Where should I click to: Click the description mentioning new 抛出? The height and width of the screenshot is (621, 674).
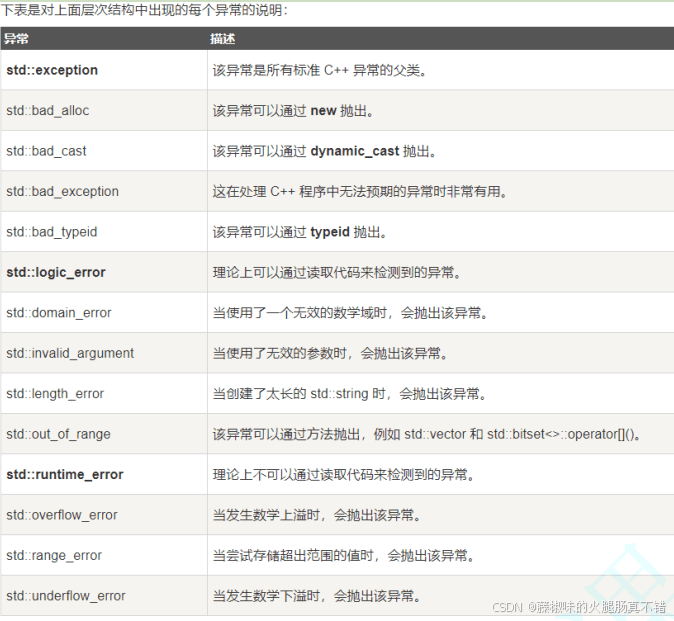pos(293,110)
